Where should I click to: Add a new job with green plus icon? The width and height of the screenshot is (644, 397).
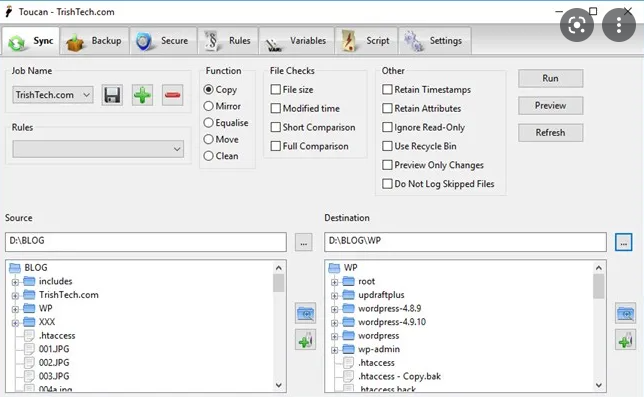point(142,95)
